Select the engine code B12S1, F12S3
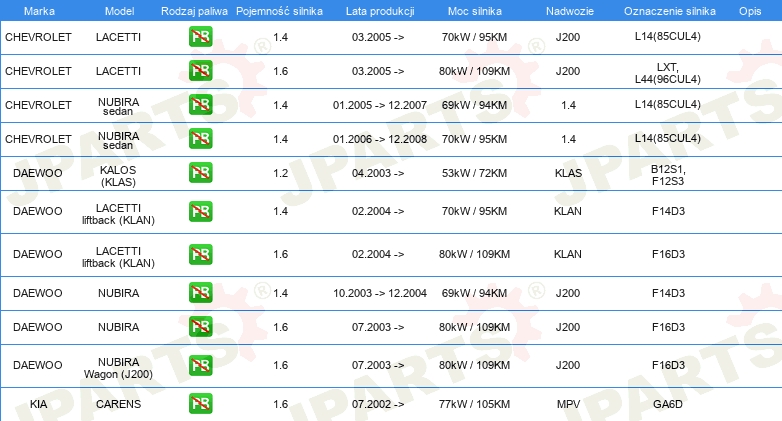The image size is (782, 421). (668, 175)
